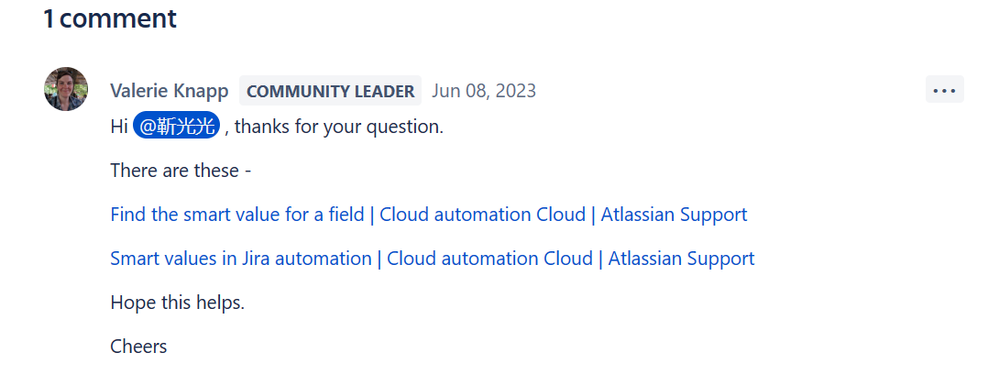Image resolution: width=999 pixels, height=365 pixels.
Task: Click the 'Hope this helps.' text
Action: (x=177, y=303)
